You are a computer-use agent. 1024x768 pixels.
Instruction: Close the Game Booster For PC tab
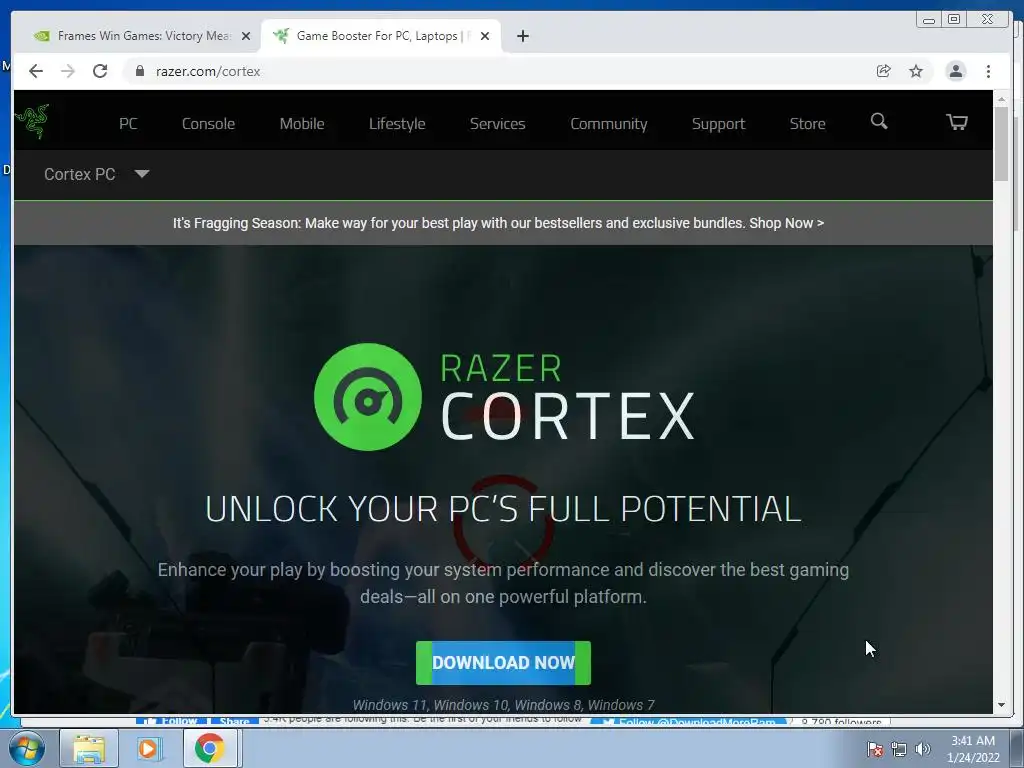(485, 37)
